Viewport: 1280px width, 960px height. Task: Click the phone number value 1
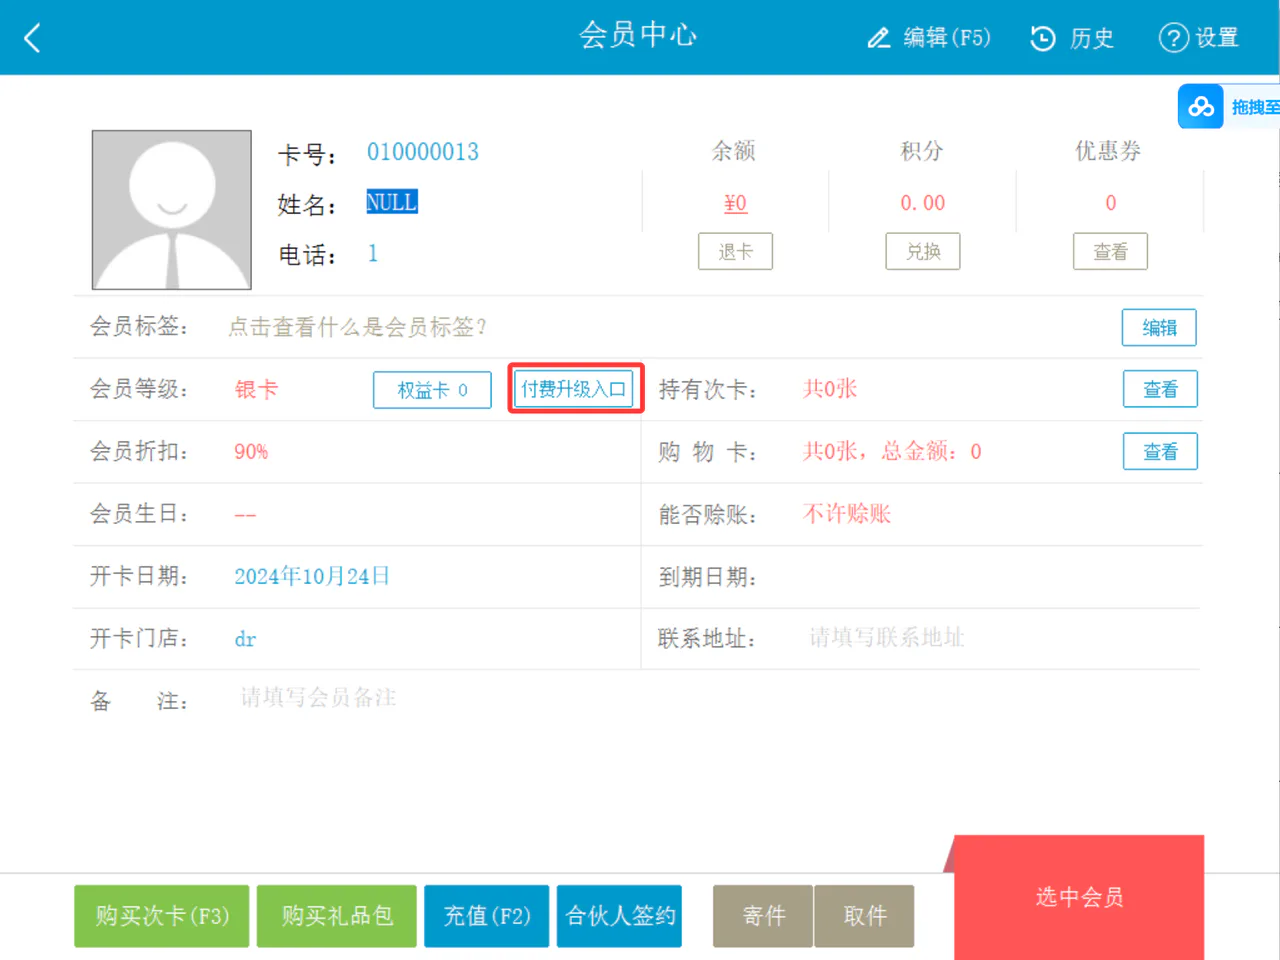click(373, 253)
